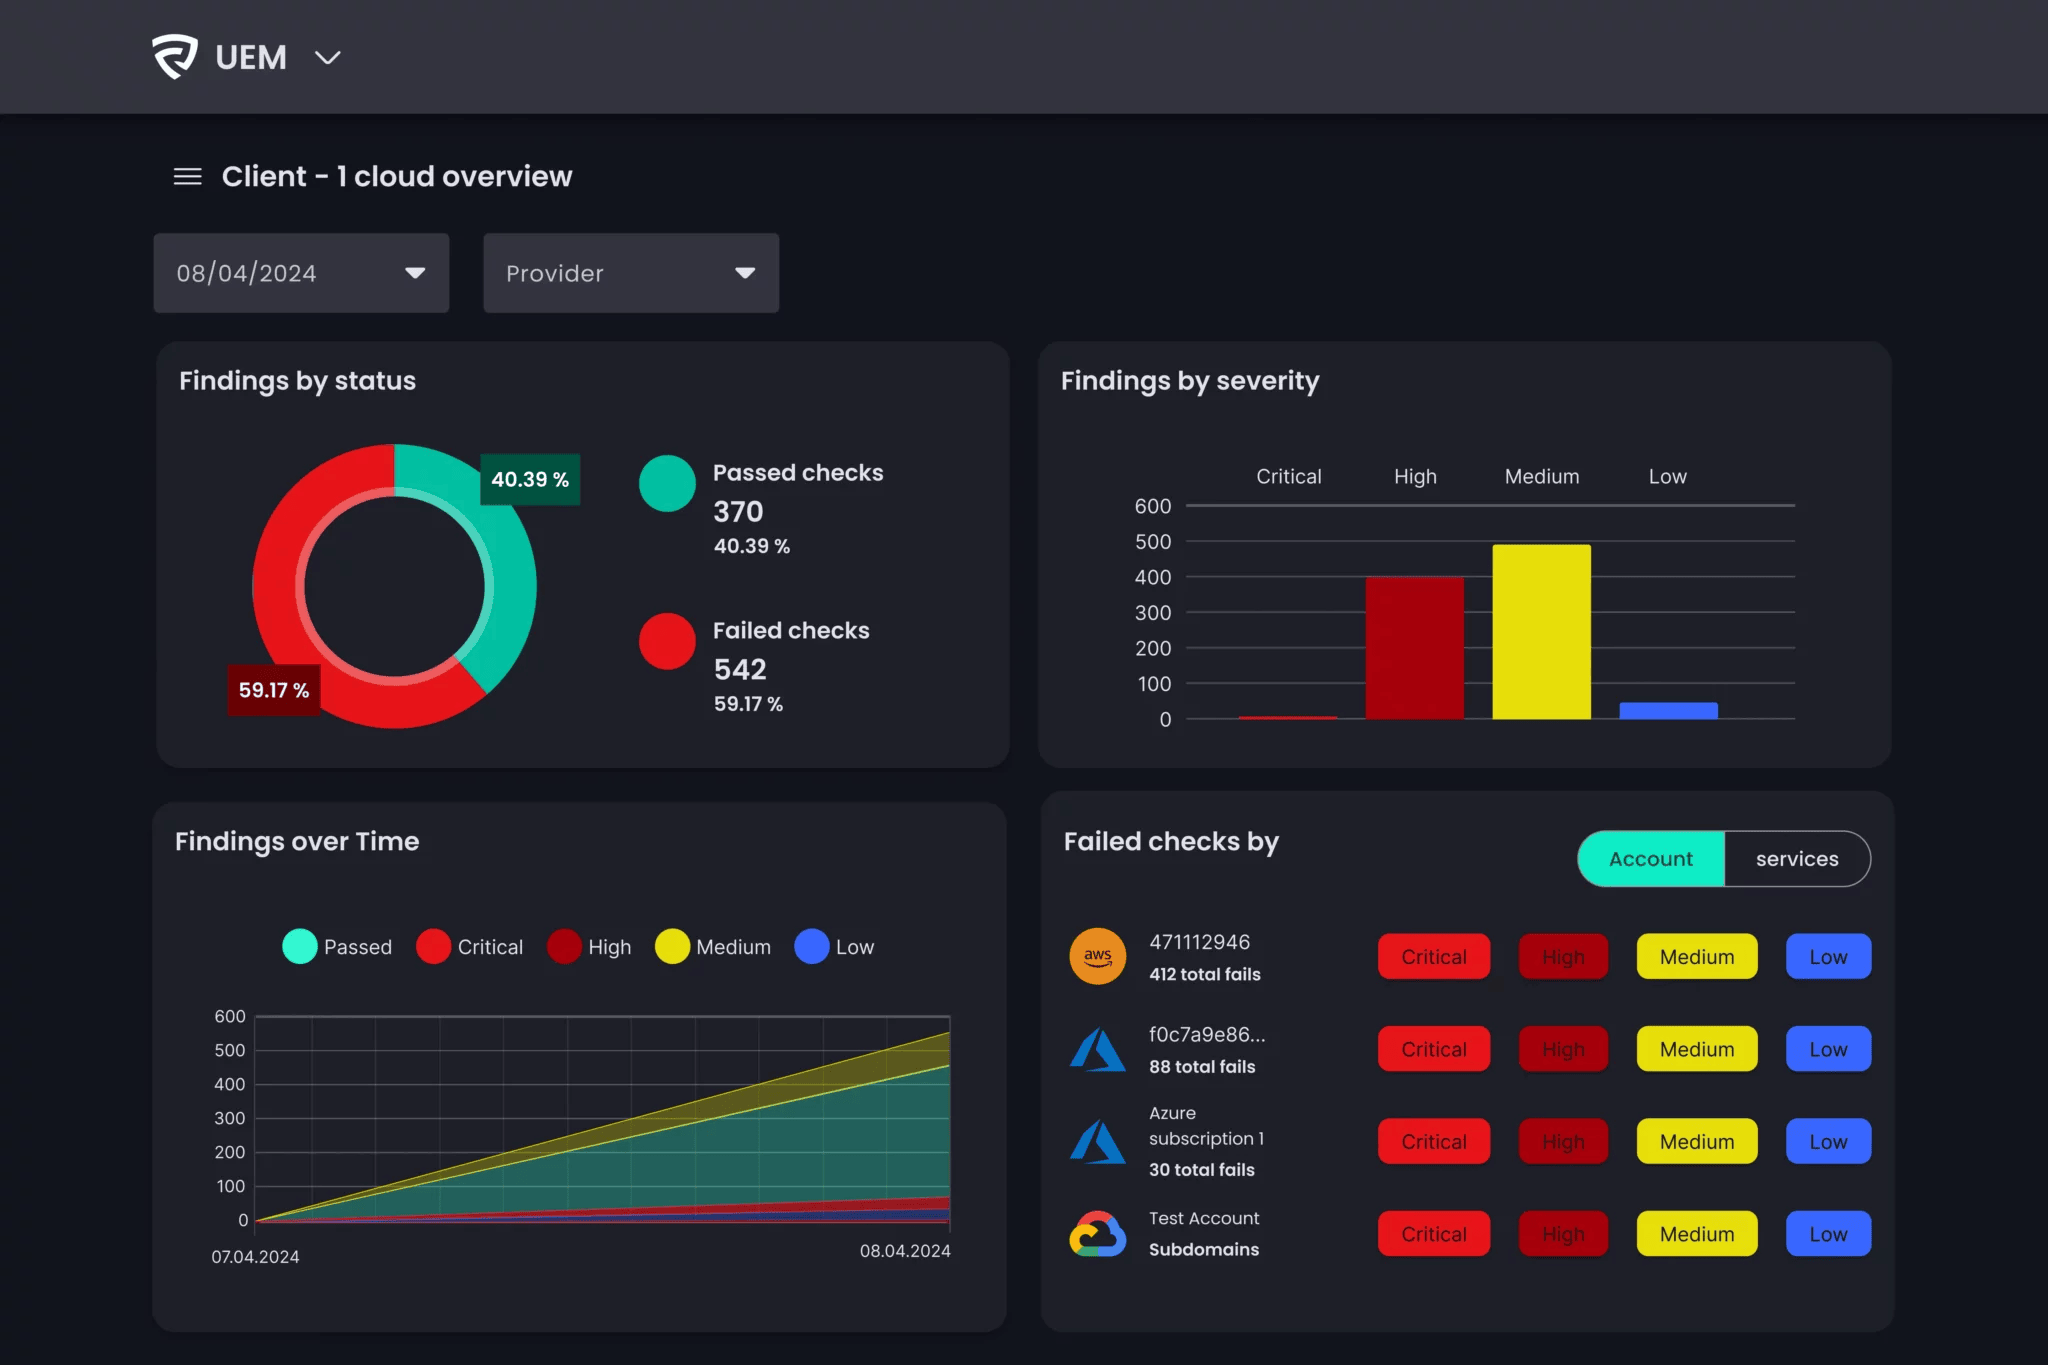
Task: Select the Azure icon next to f0c7a9e86
Action: 1097,1048
